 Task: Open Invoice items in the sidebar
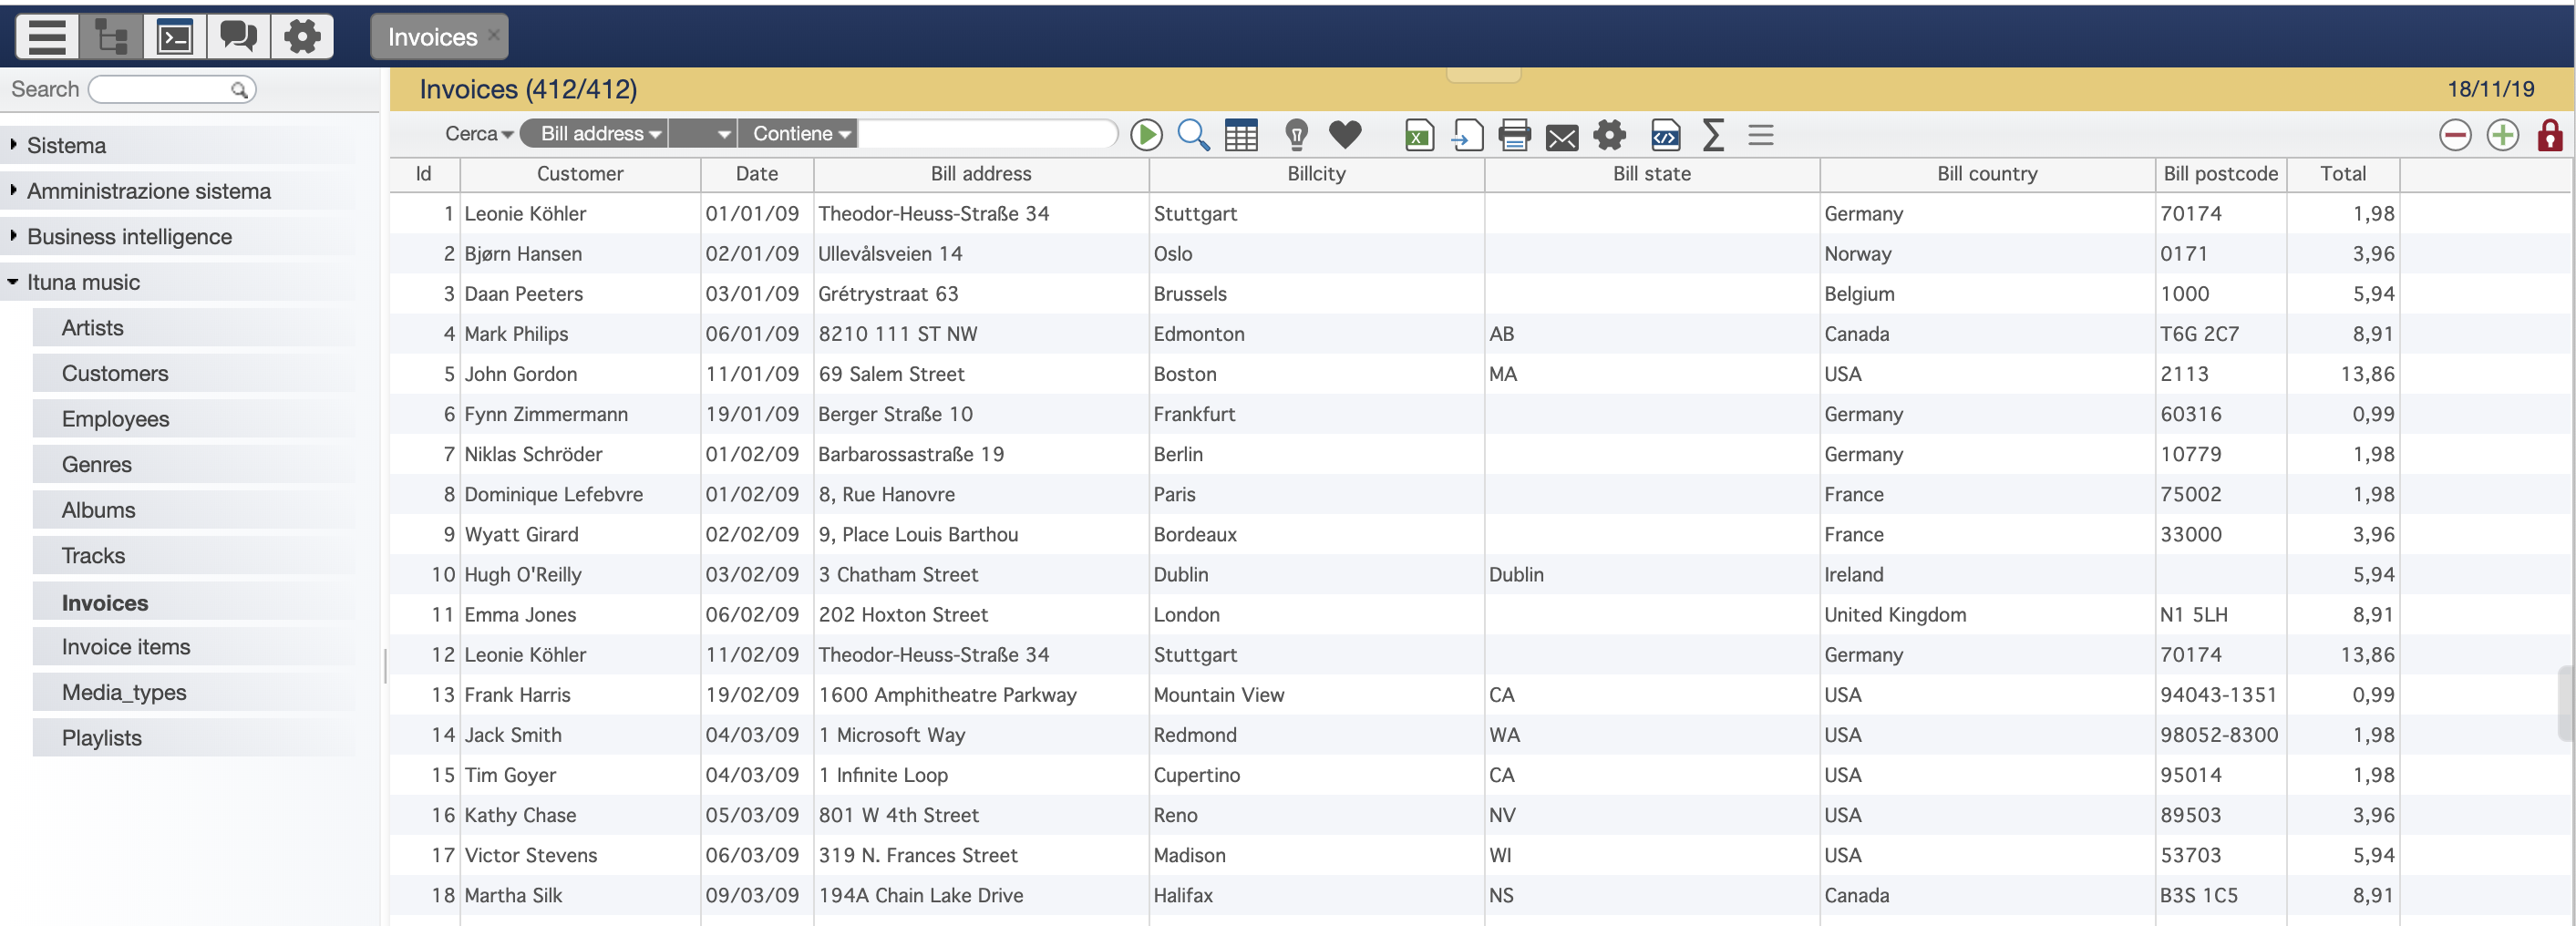tap(194, 647)
